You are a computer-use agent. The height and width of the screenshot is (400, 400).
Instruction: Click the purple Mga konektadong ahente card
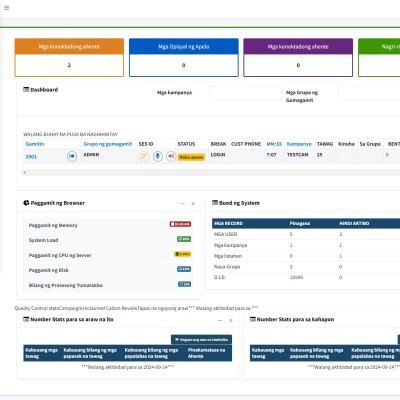298,57
